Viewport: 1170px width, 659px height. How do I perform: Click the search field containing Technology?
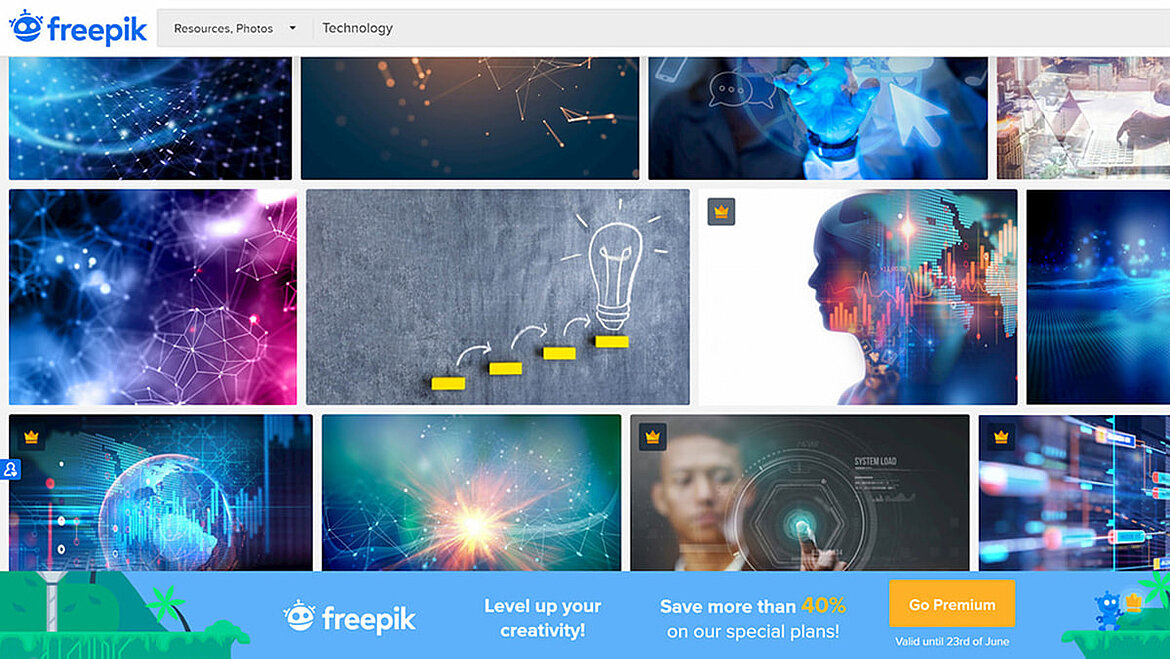click(739, 28)
